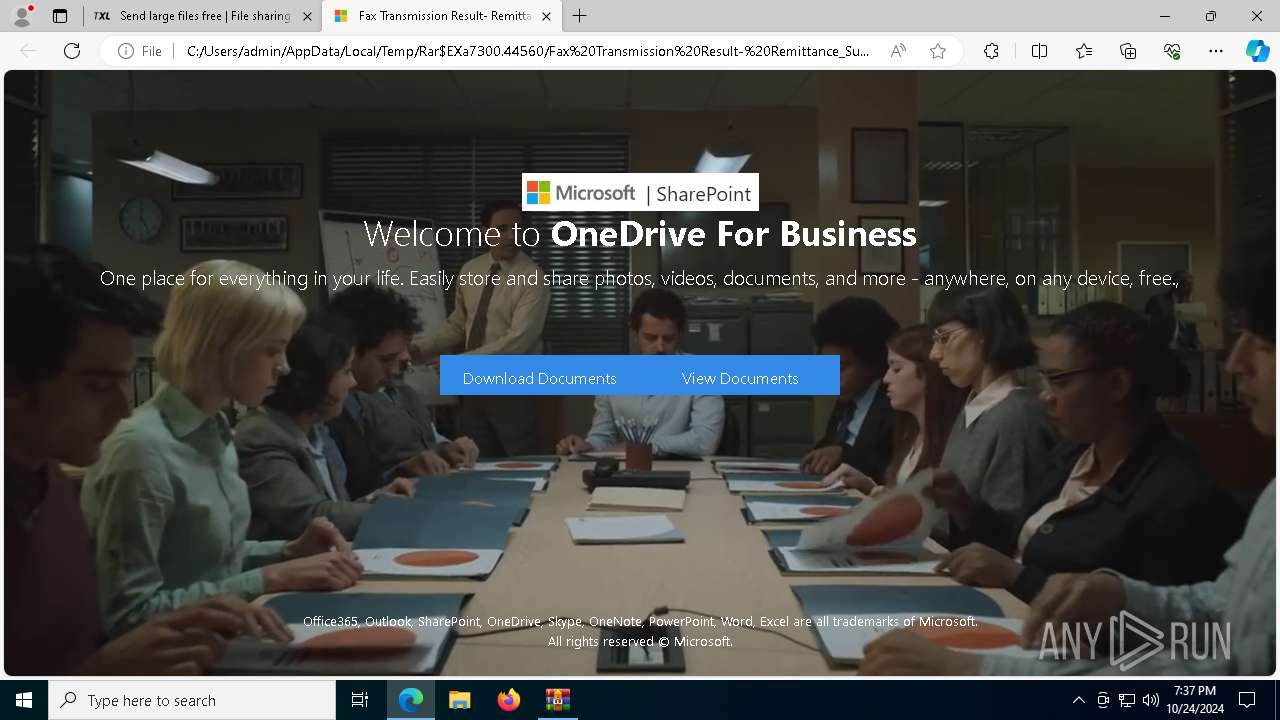The image size is (1280, 720).
Task: Open WinRAR from the taskbar
Action: [x=557, y=700]
